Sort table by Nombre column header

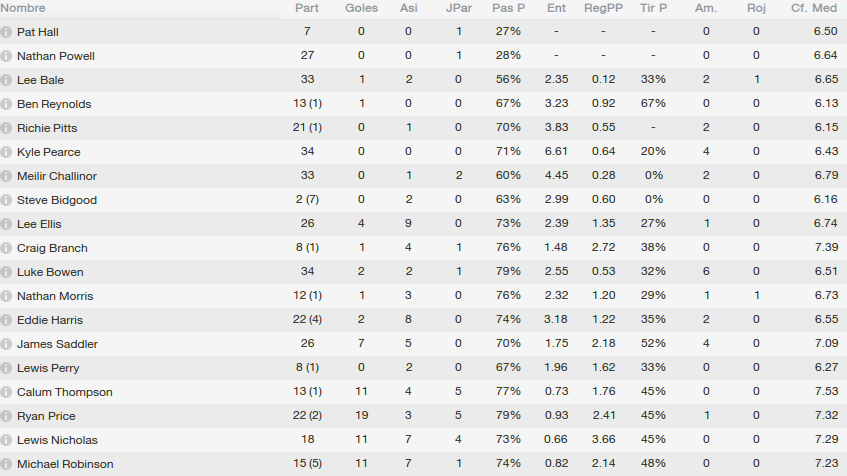23,8
